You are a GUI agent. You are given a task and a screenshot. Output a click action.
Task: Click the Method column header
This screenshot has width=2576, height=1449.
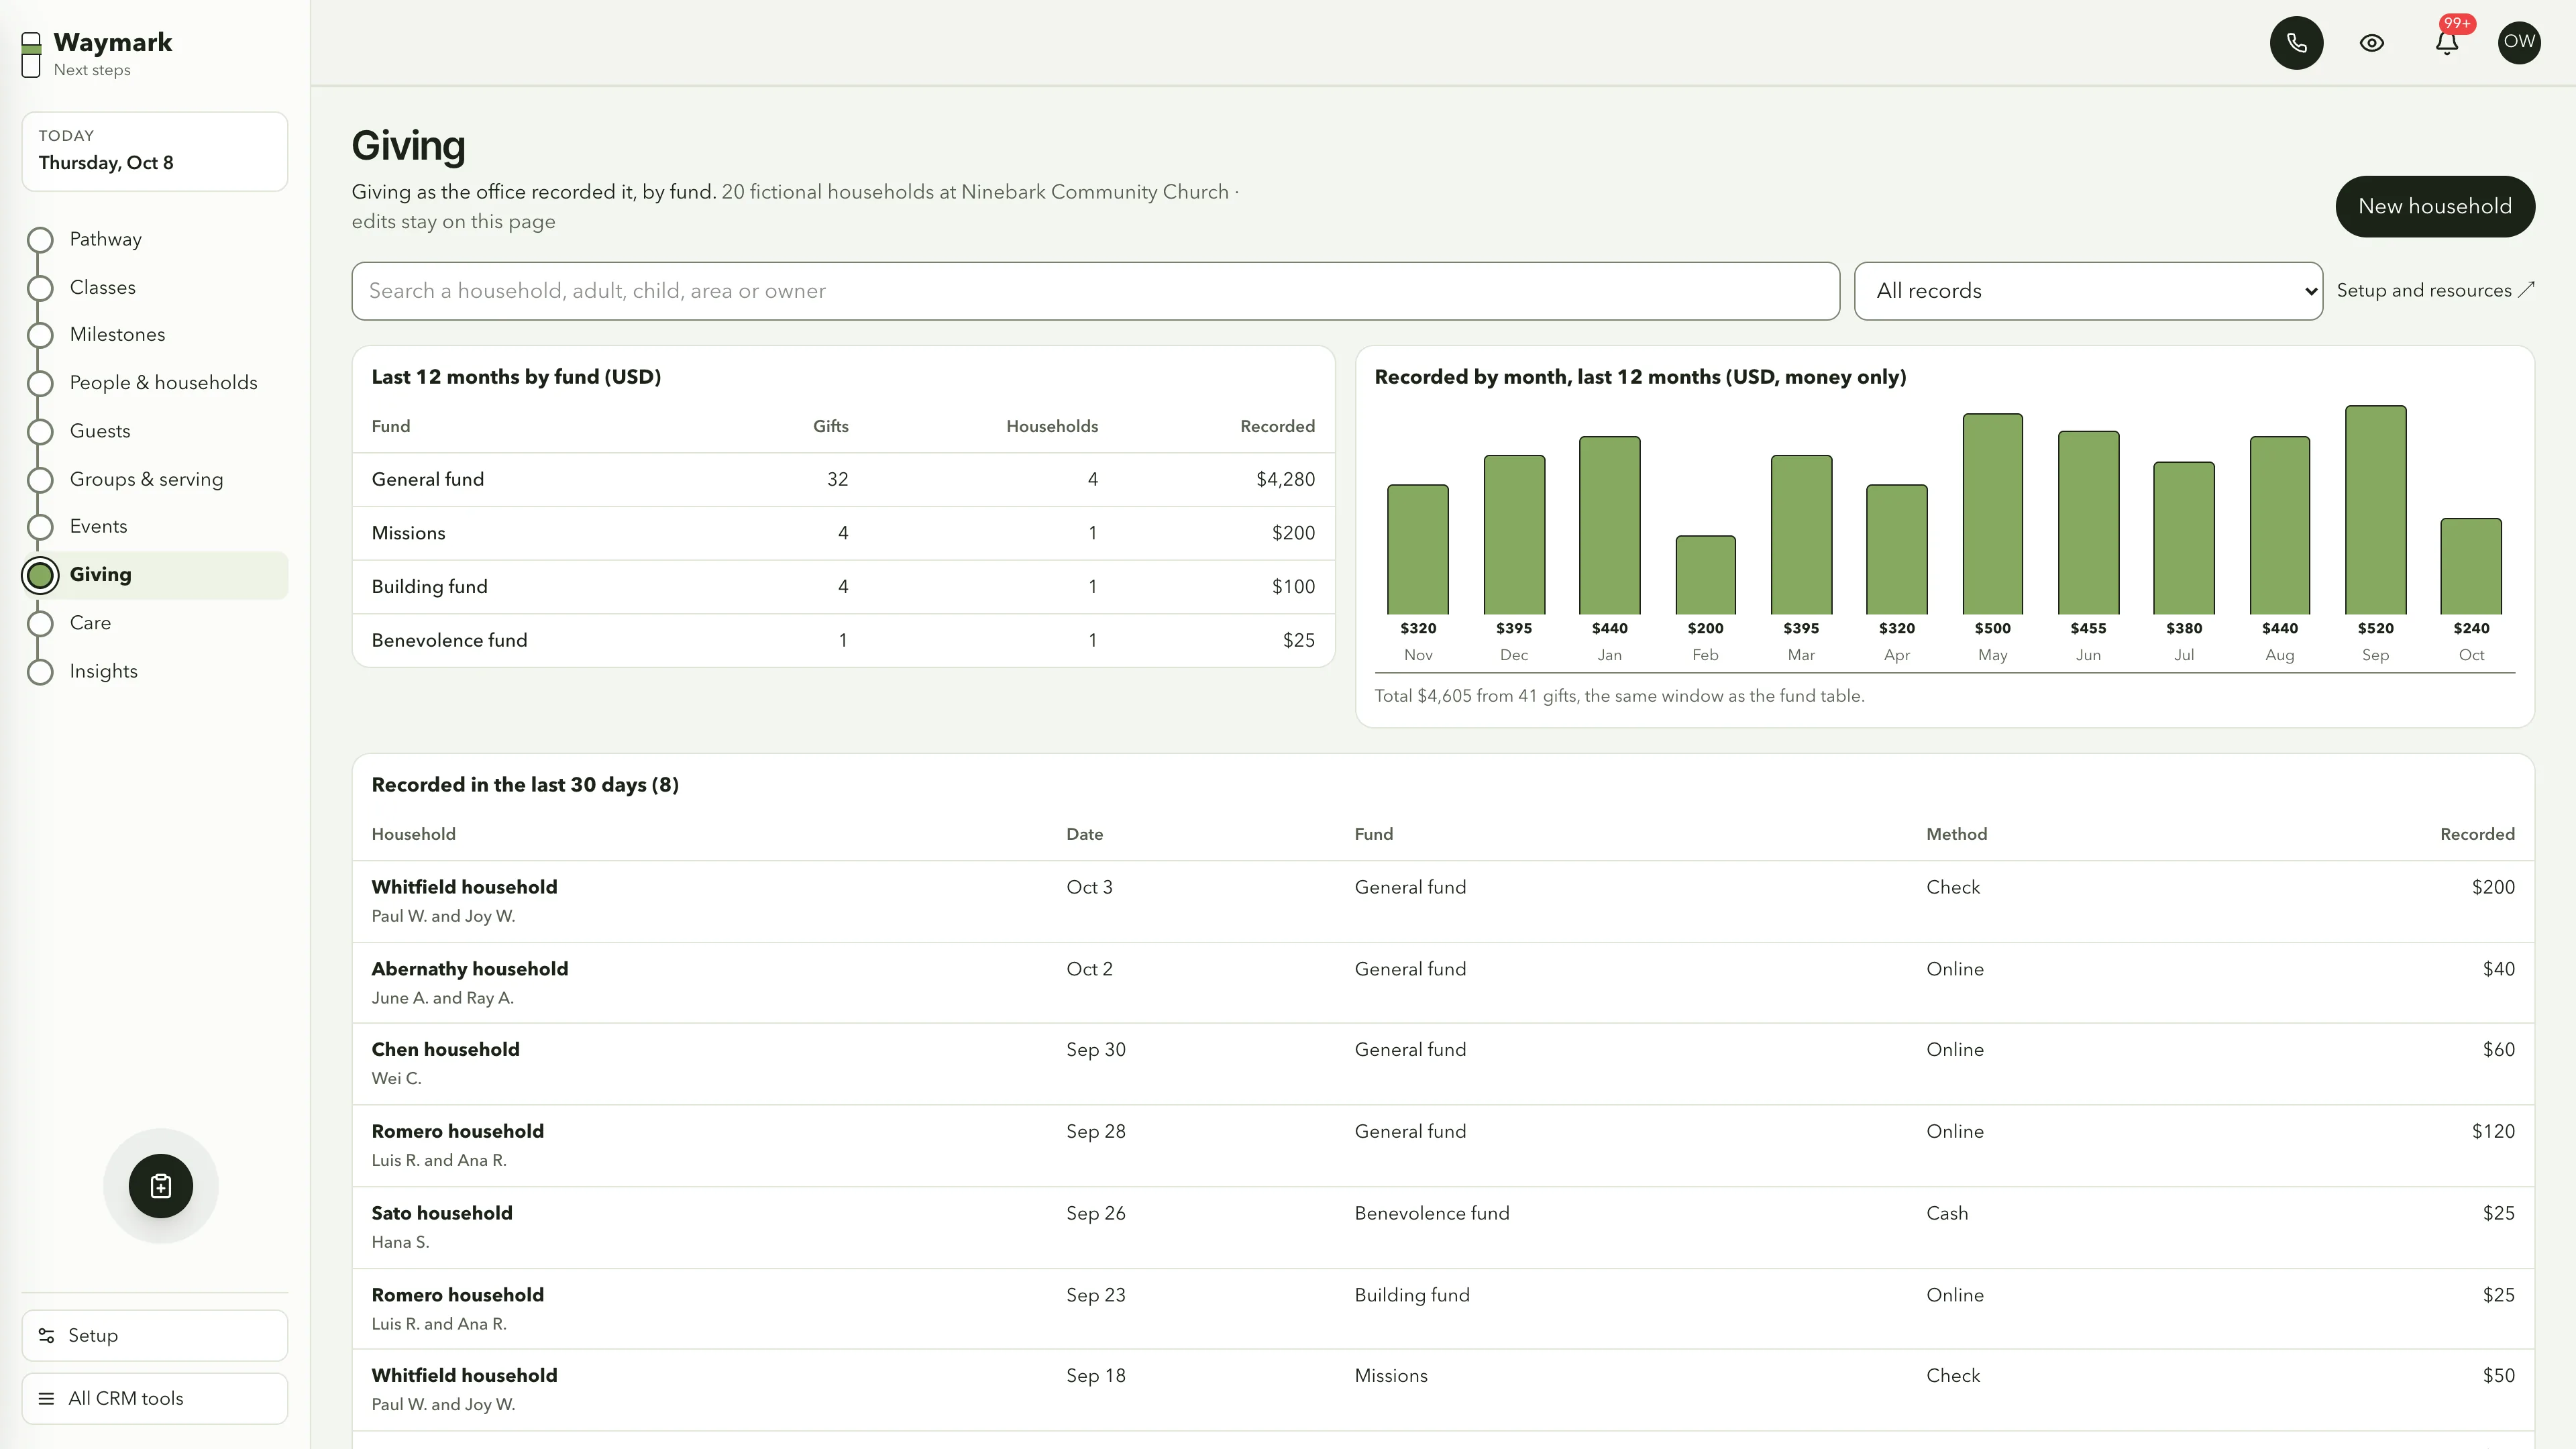1956,834
